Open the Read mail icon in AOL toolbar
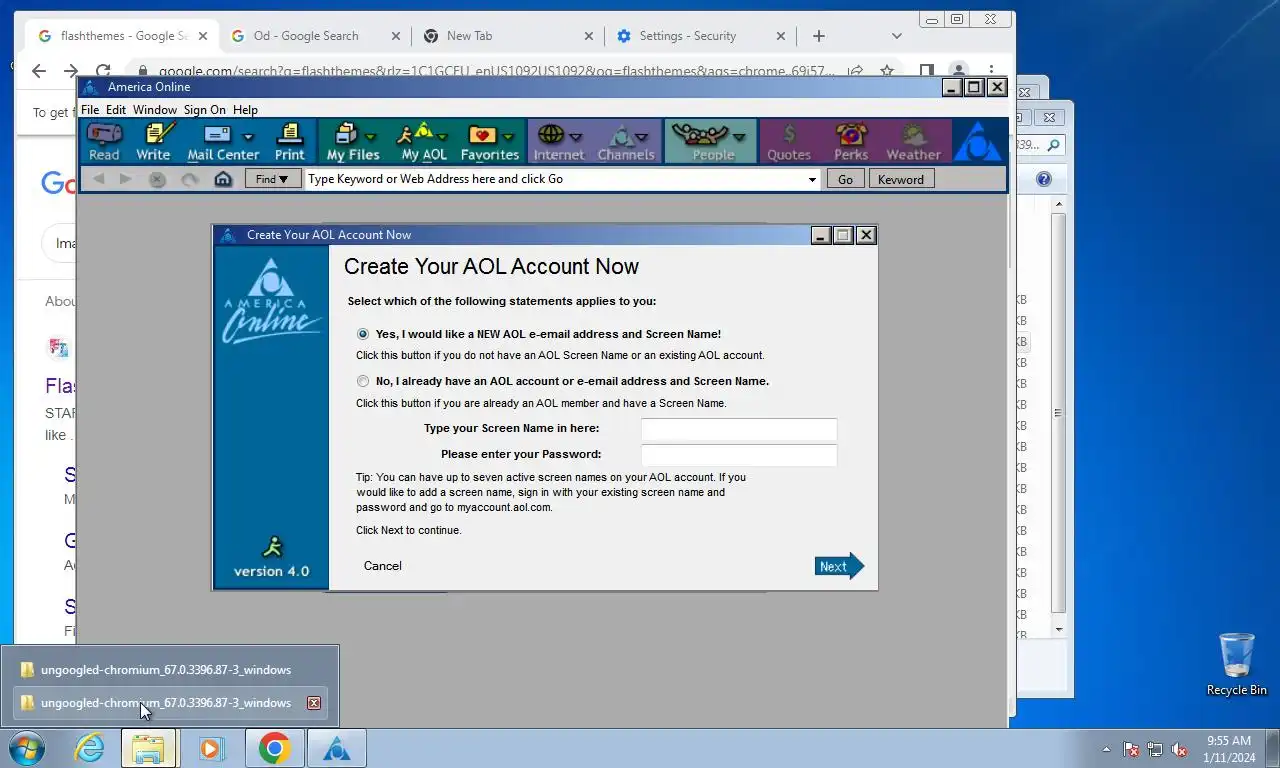The height and width of the screenshot is (768, 1280). point(104,142)
